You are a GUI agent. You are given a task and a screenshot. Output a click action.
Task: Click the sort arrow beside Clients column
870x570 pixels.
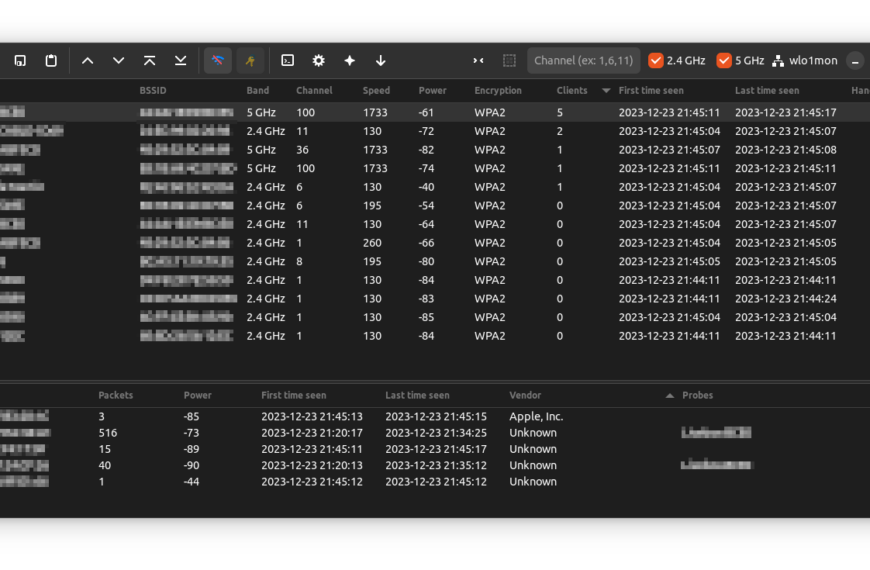[606, 90]
